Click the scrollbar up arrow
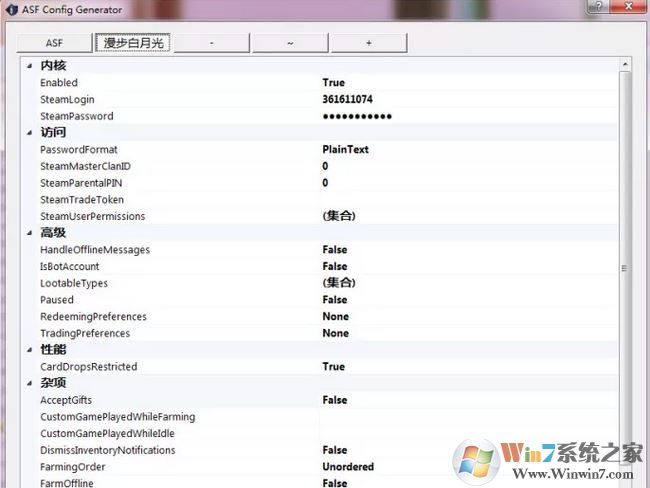Viewport: 650px width, 488px height. [625, 64]
